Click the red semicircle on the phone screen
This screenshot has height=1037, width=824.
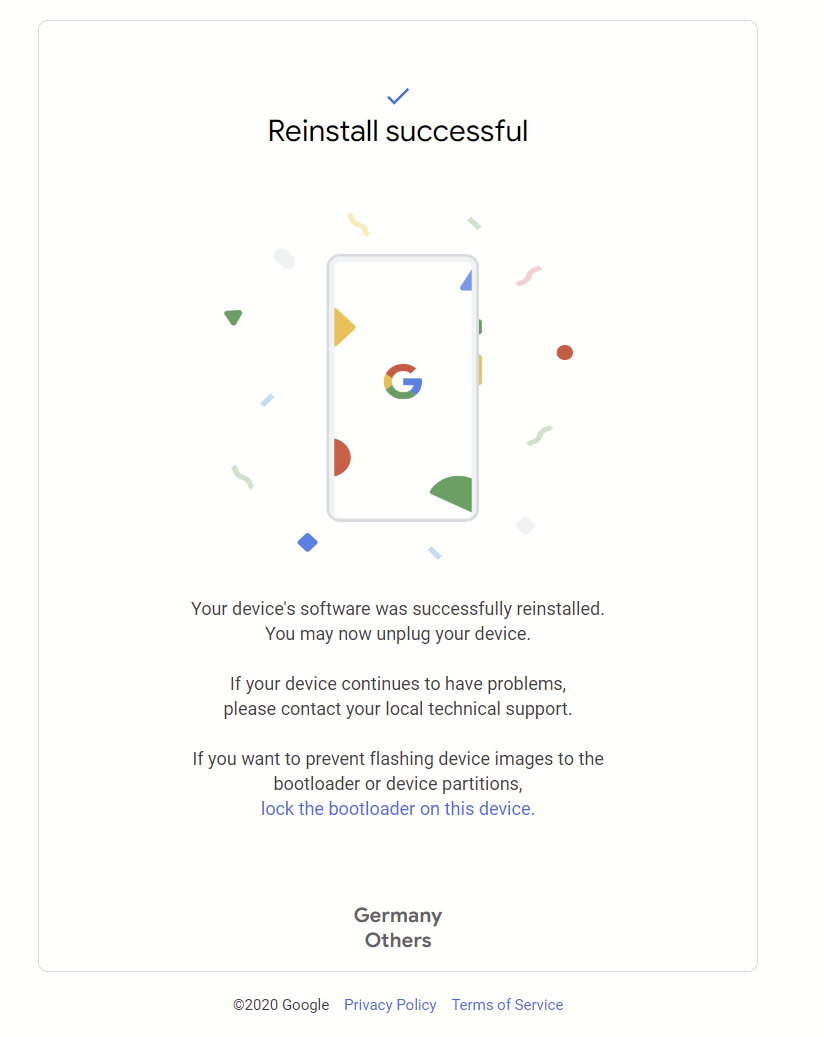pos(341,457)
